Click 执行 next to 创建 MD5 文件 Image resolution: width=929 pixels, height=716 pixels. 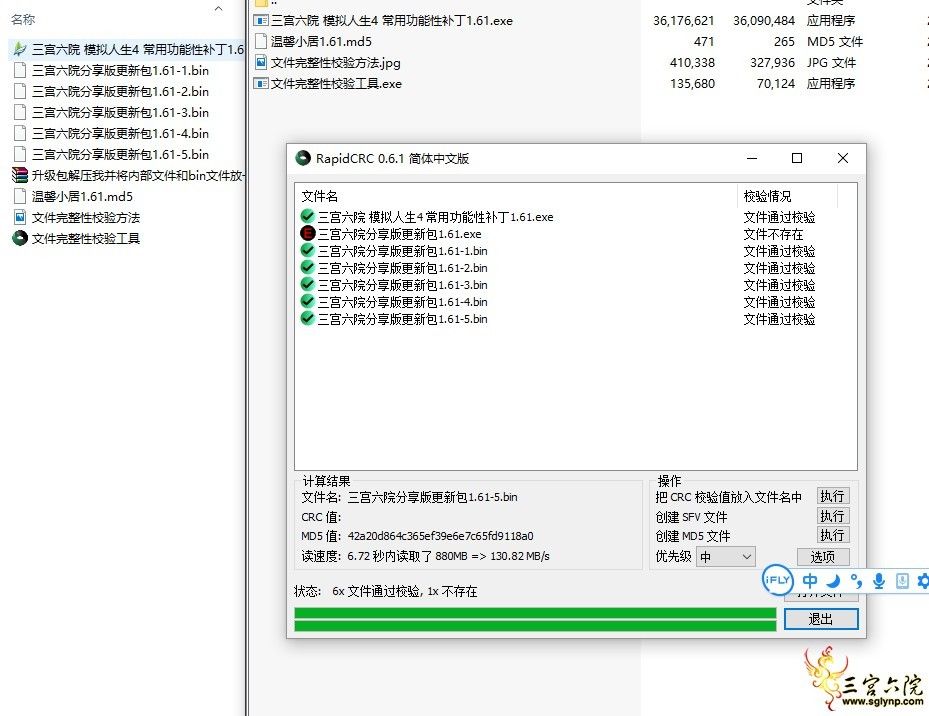[x=832, y=535]
